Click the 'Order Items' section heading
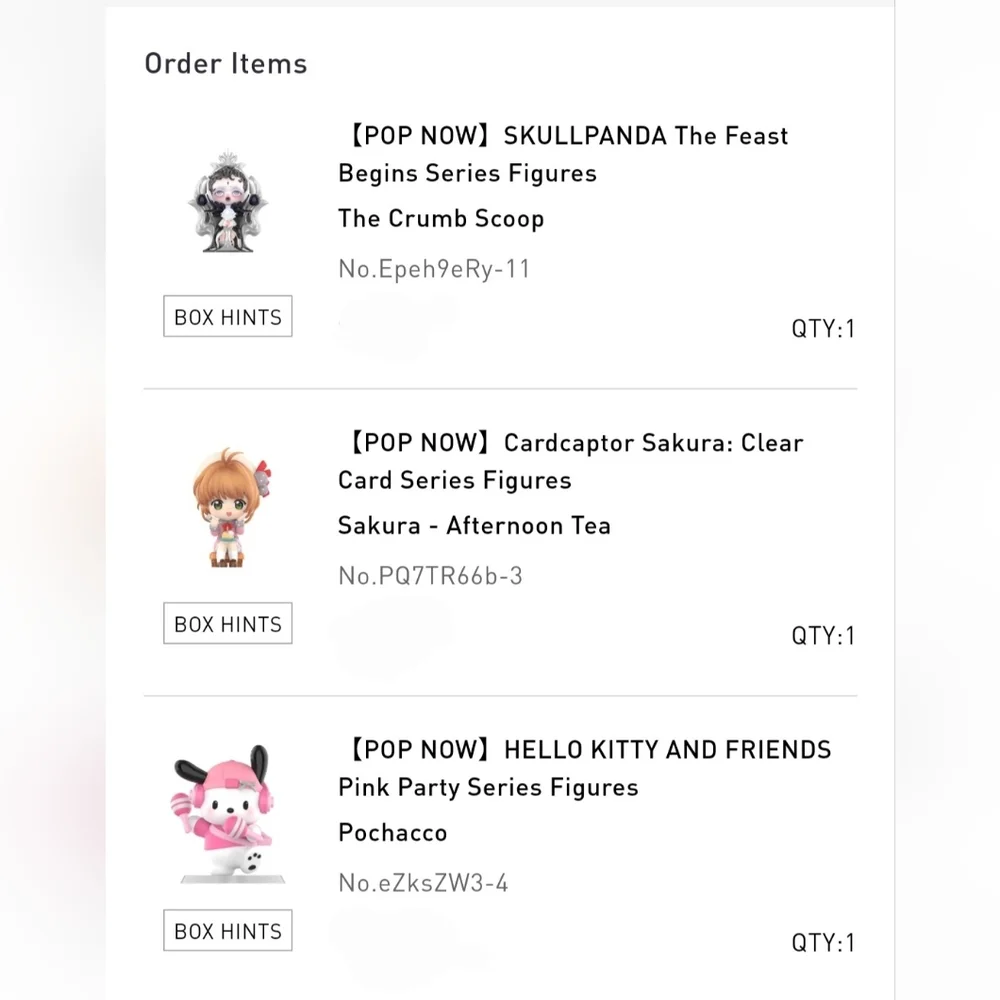The width and height of the screenshot is (1000, 1000). (x=226, y=64)
